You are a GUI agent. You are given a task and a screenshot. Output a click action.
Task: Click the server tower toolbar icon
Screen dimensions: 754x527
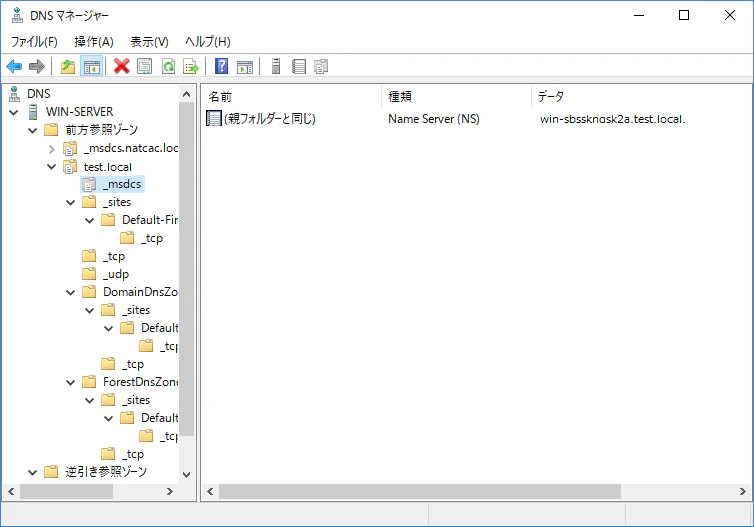point(276,66)
